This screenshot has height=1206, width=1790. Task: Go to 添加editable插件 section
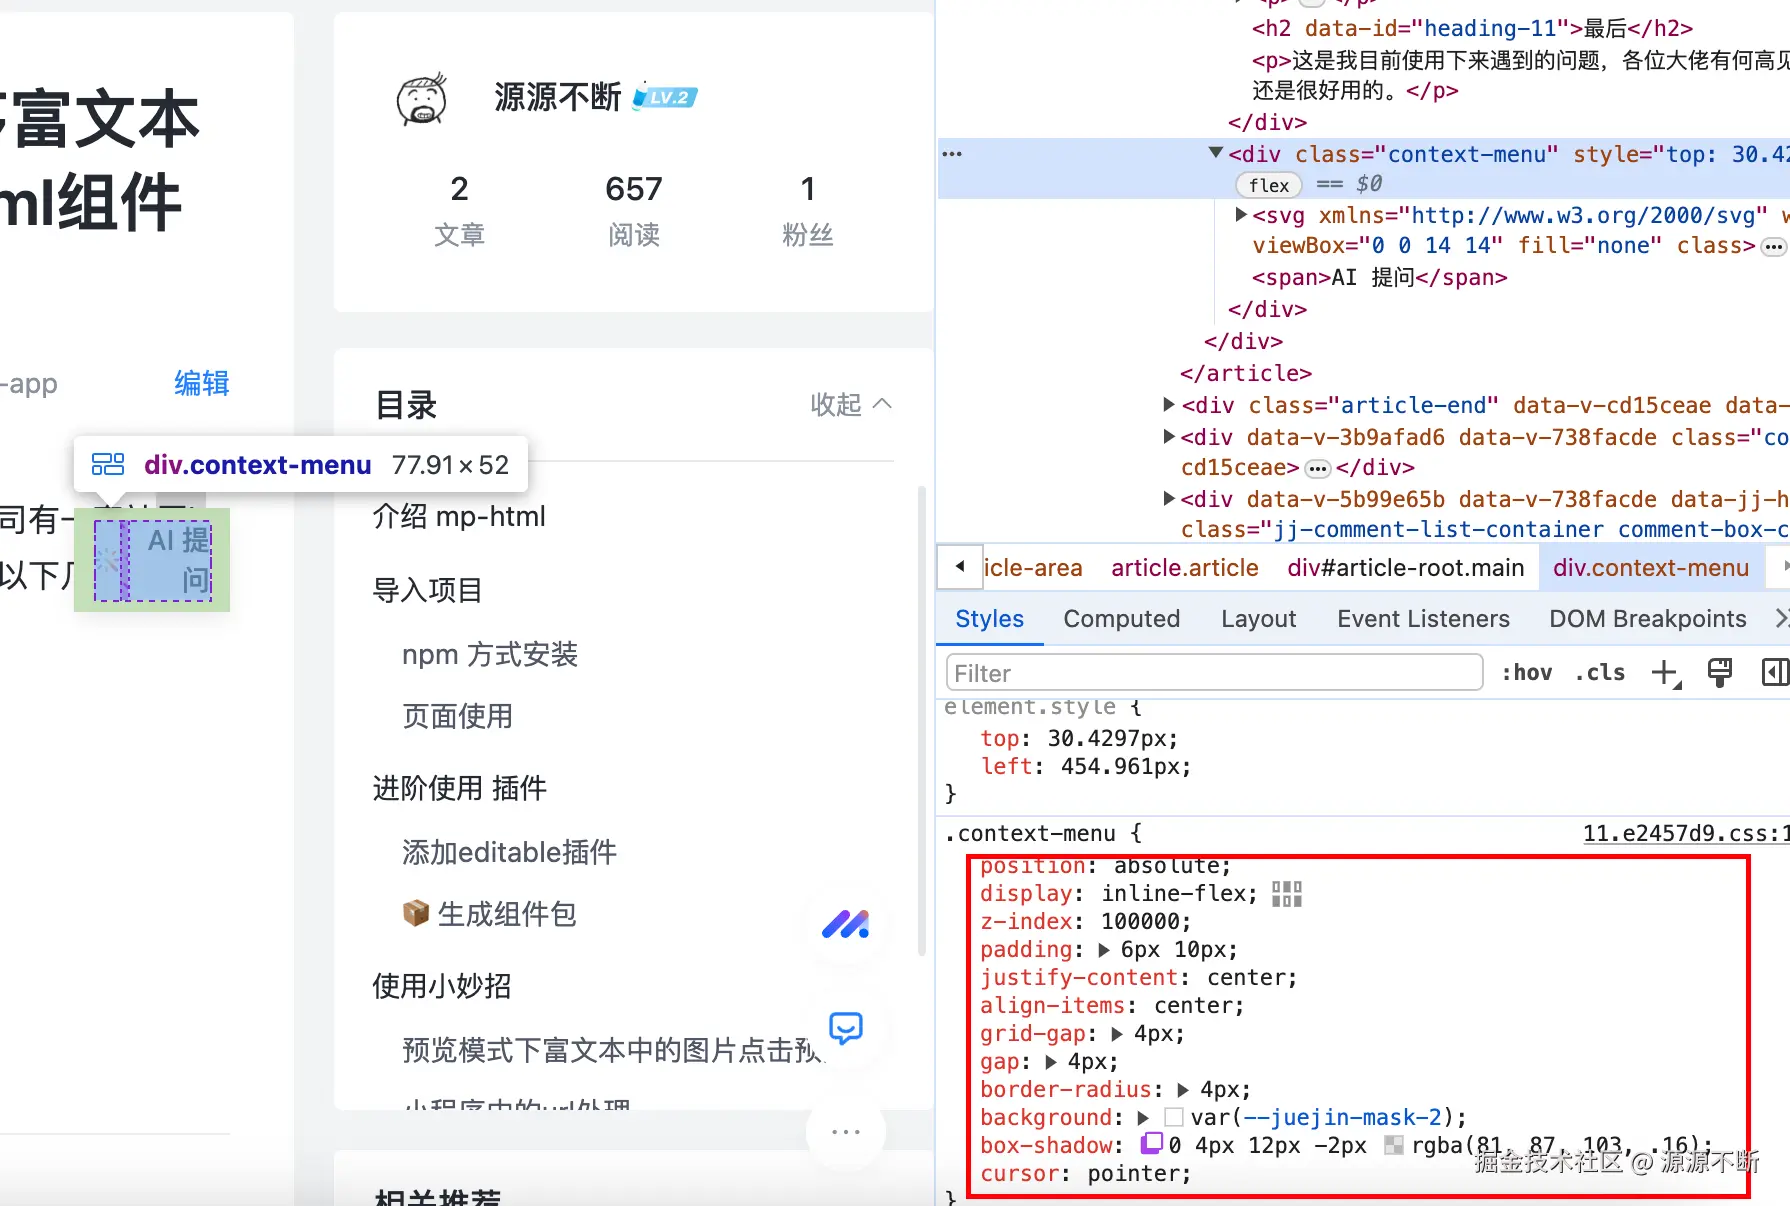[x=509, y=852]
